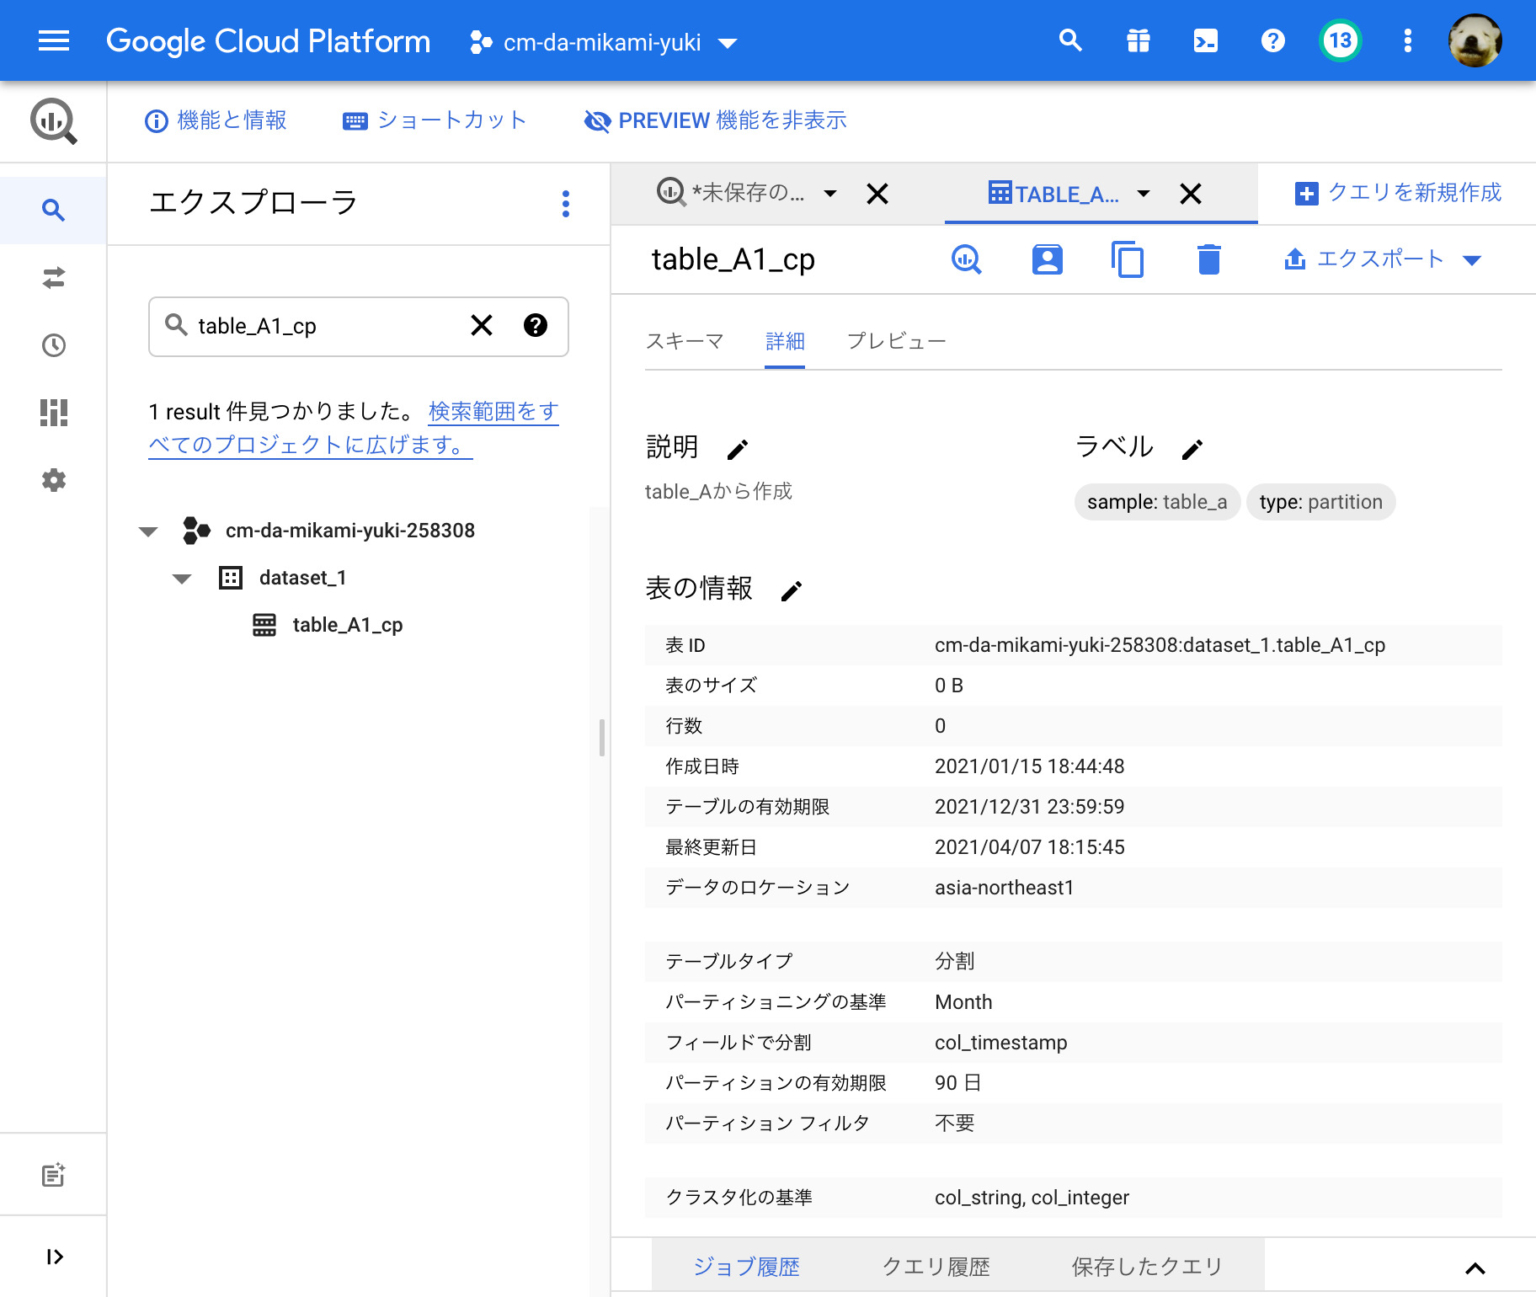The width and height of the screenshot is (1536, 1297).
Task: Create a new query with クエリを新規作成
Action: click(x=1397, y=193)
